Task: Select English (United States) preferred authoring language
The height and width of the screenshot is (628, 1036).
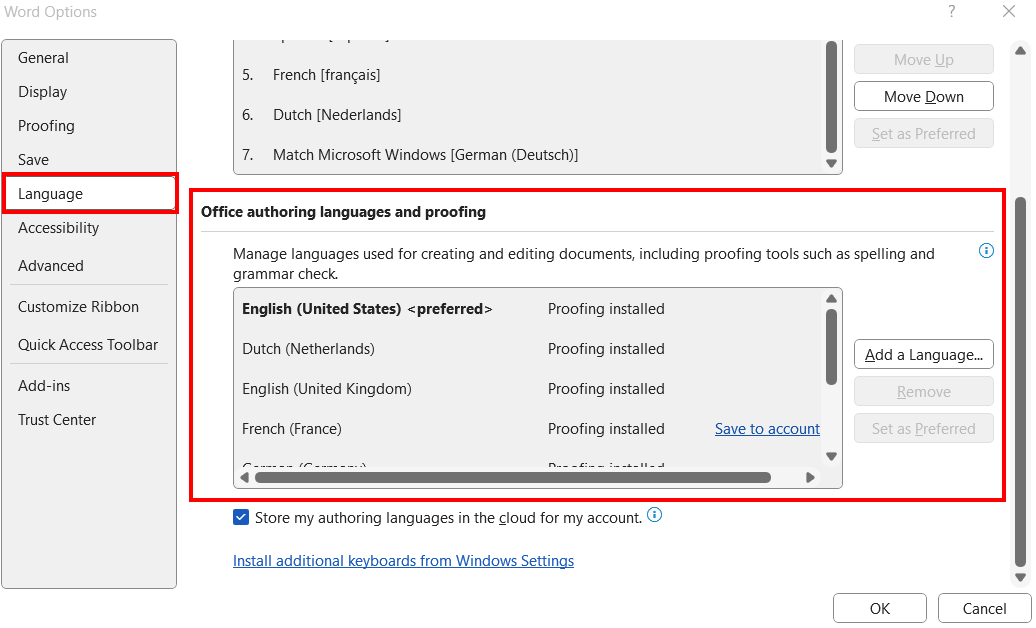Action: [x=529, y=309]
